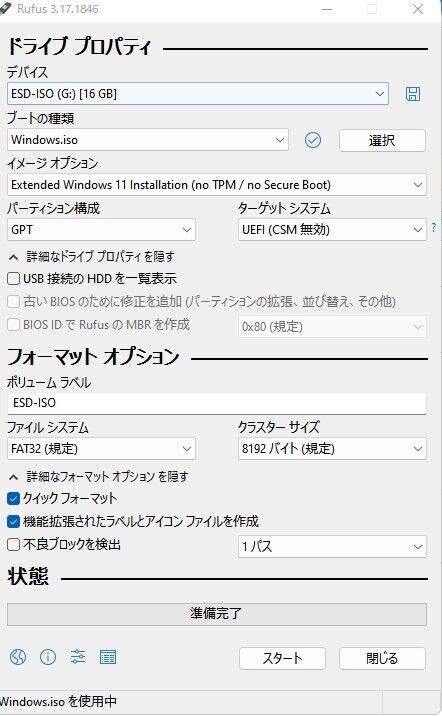The height and width of the screenshot is (716, 442).
Task: Open the 1 パス bad blocks dropdown
Action: [332, 547]
